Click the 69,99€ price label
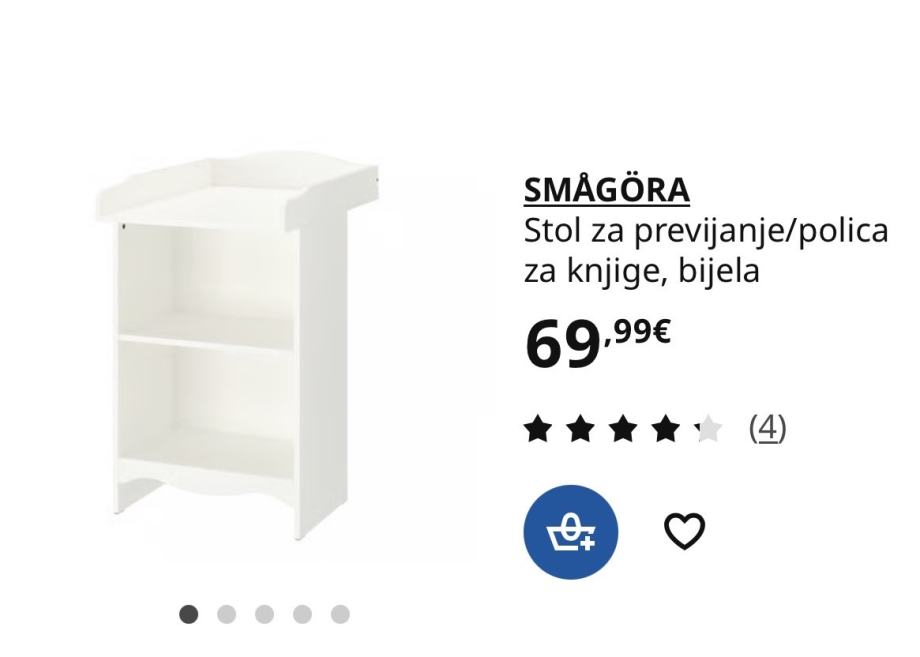The image size is (920, 657). tap(597, 343)
